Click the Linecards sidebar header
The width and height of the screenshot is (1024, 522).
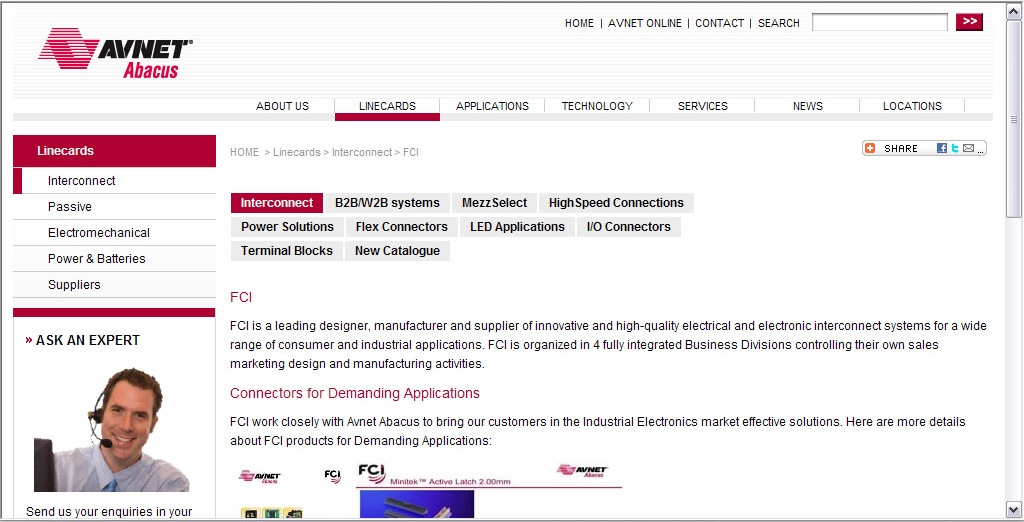click(114, 151)
